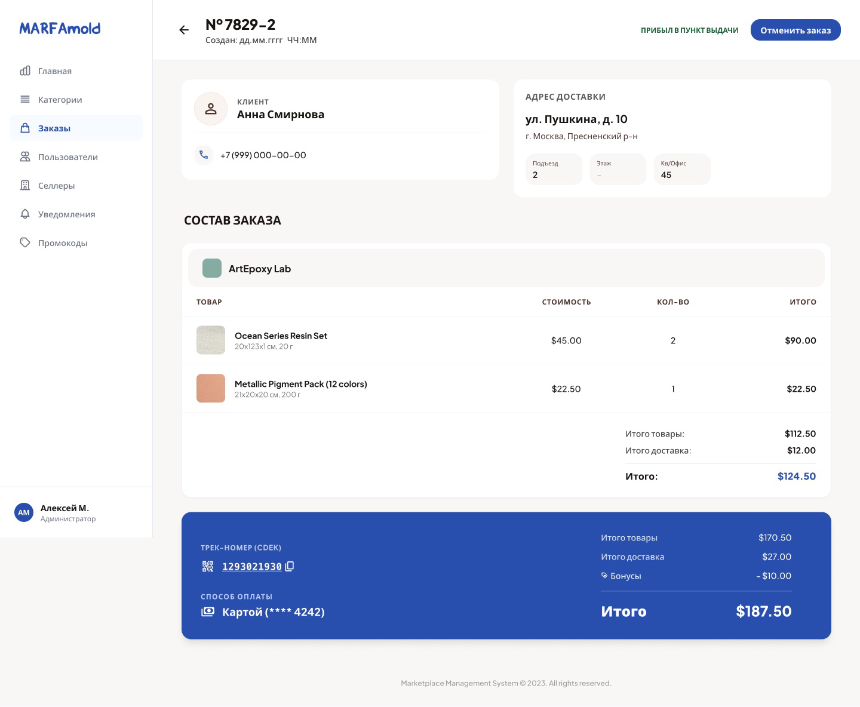
Task: Click the payment card icon
Action: tap(208, 612)
